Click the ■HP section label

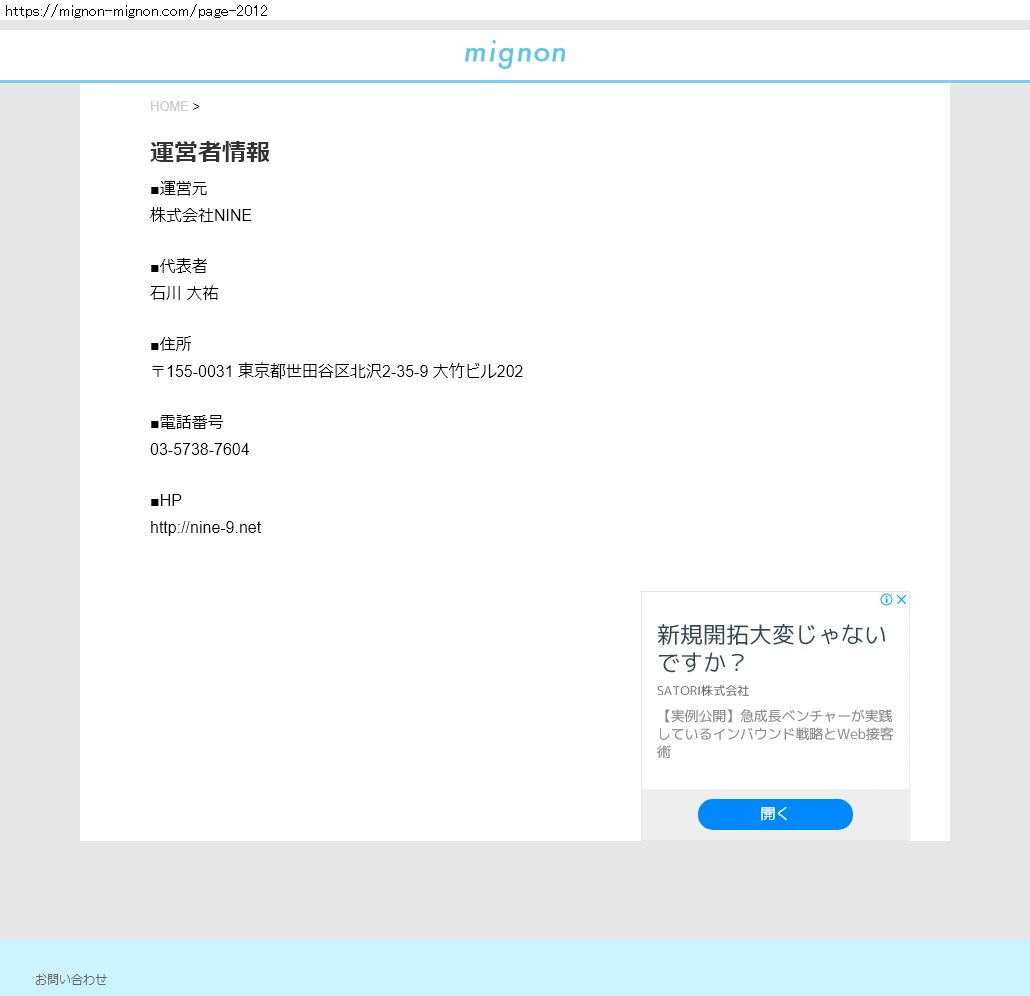(166, 500)
